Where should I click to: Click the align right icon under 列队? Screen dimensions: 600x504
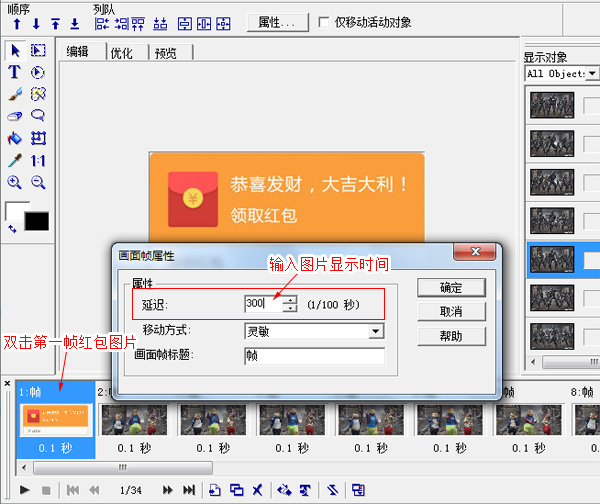pyautogui.click(x=122, y=24)
